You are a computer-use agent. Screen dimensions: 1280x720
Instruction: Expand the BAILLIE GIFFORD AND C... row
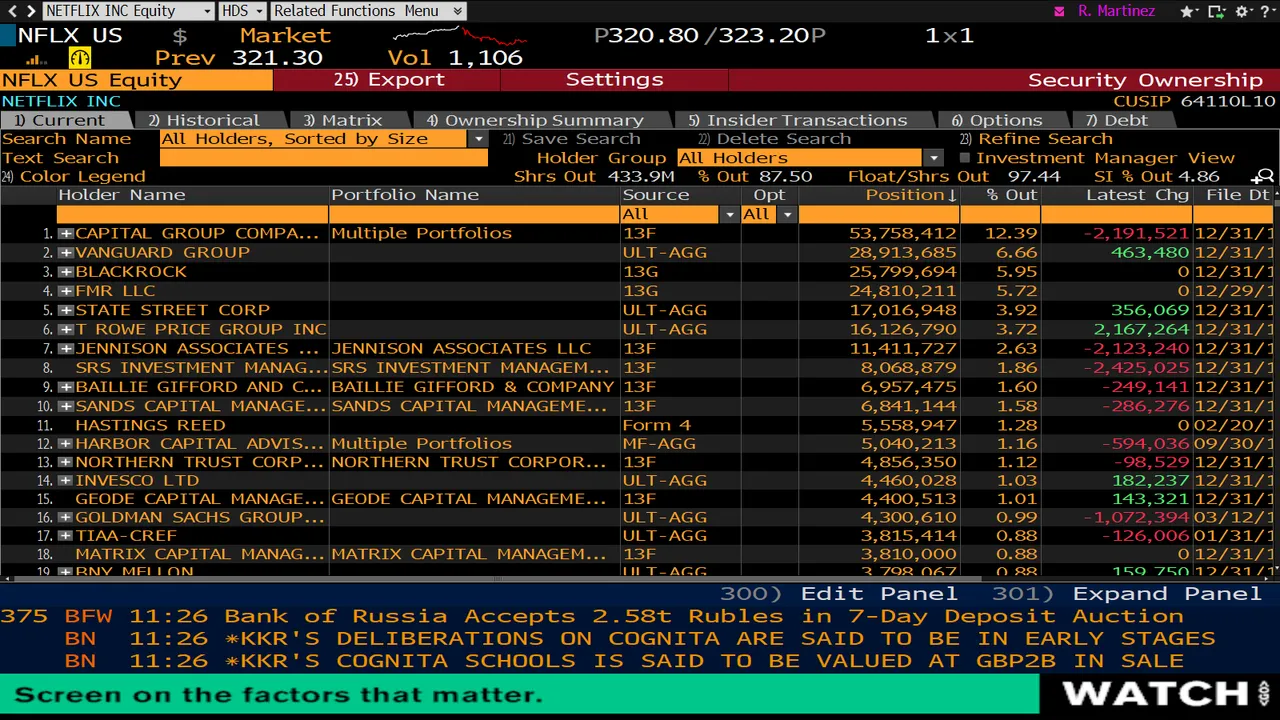(66, 387)
